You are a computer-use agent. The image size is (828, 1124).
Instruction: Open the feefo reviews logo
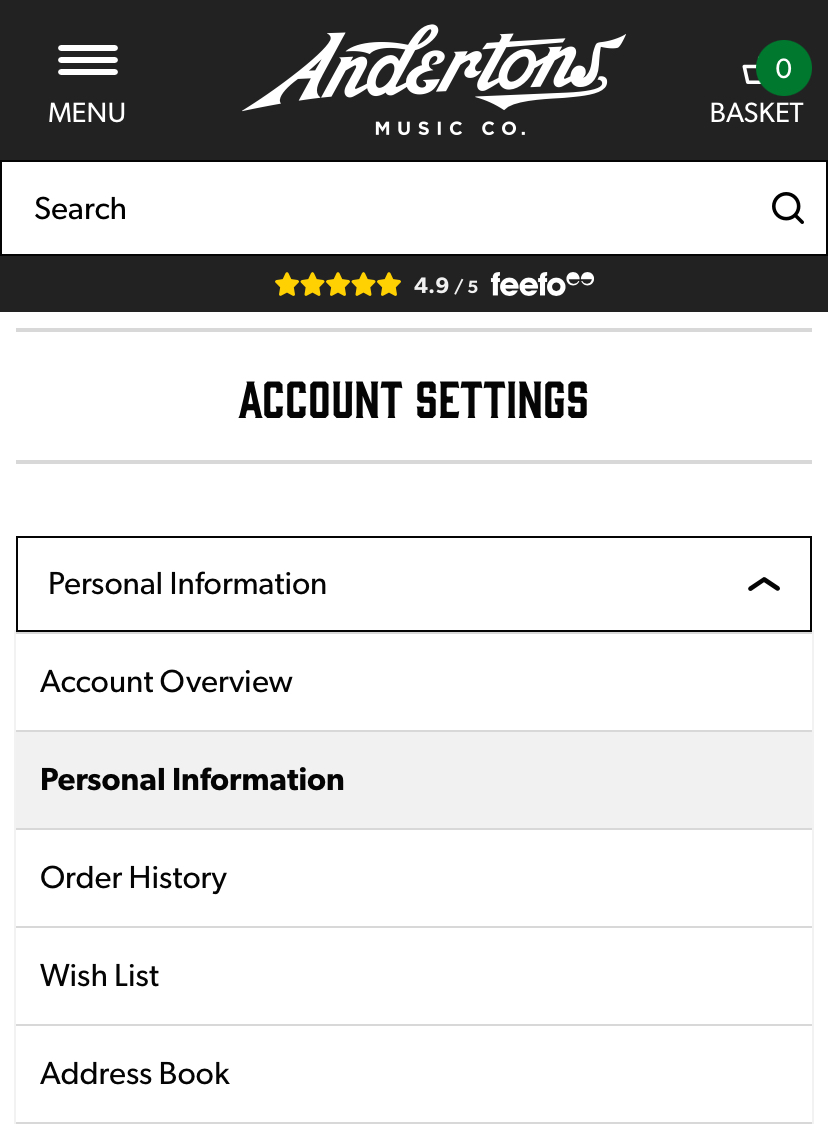542,284
